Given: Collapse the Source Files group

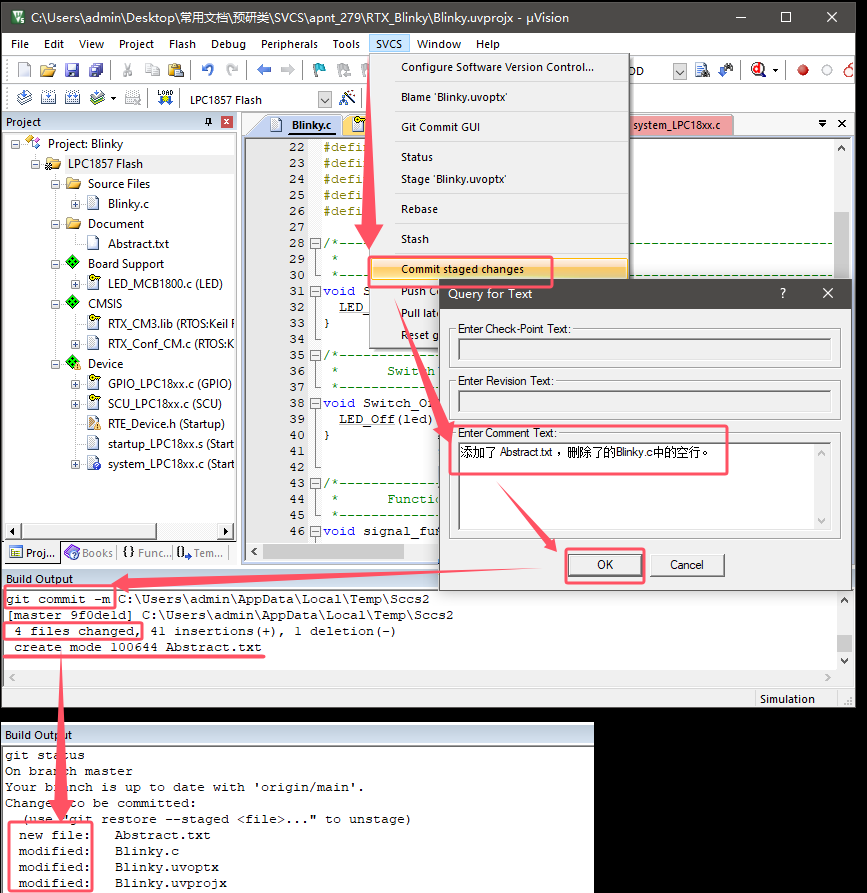Looking at the screenshot, I should (x=56, y=184).
